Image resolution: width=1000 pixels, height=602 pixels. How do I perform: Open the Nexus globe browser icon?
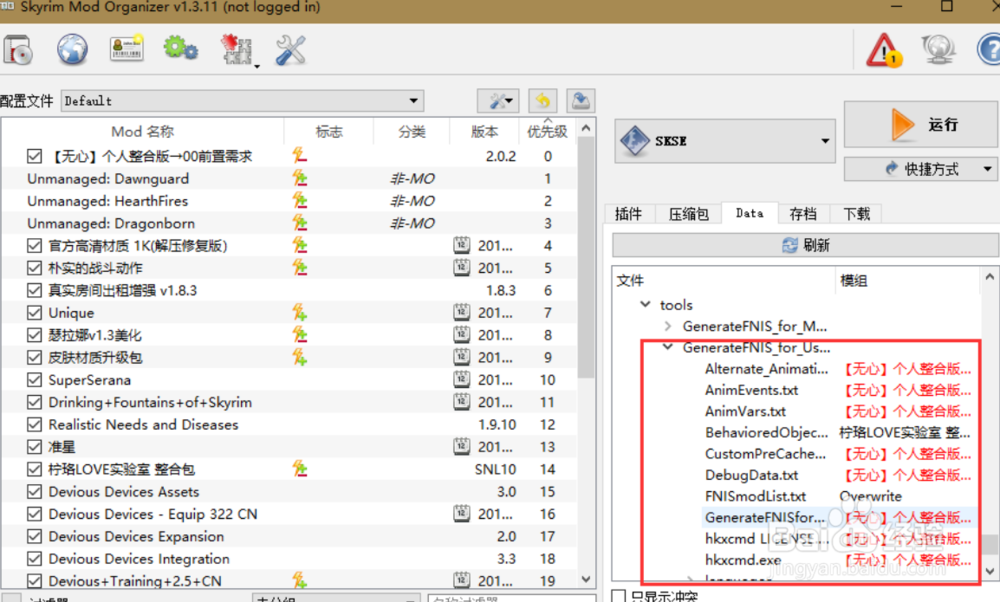(x=72, y=50)
